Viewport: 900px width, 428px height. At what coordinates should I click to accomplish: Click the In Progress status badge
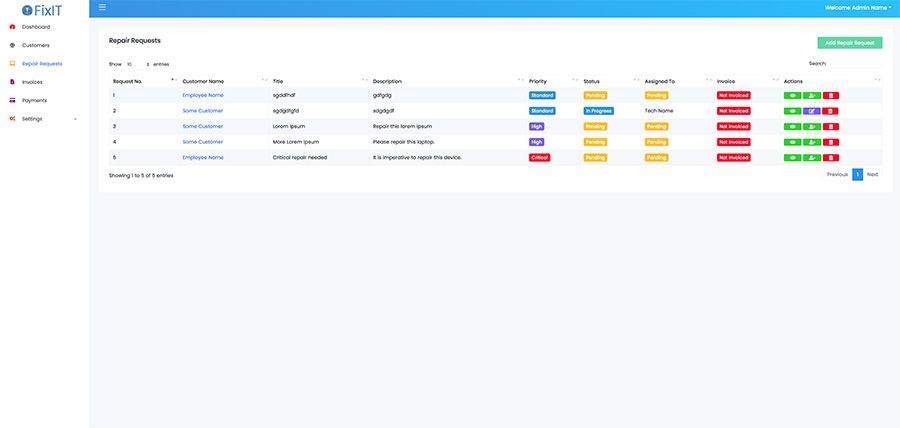(599, 111)
